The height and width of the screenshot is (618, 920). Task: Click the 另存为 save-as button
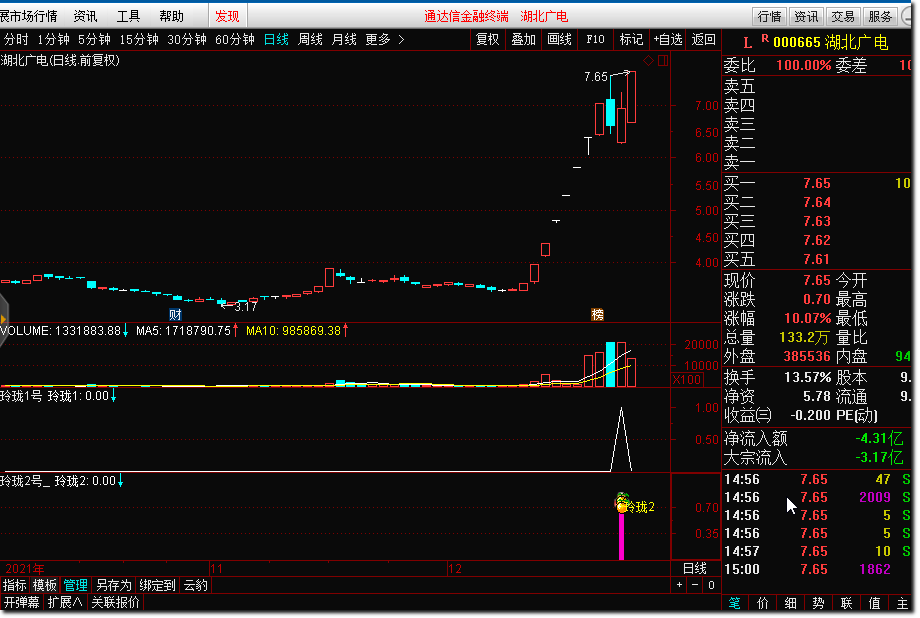point(114,585)
